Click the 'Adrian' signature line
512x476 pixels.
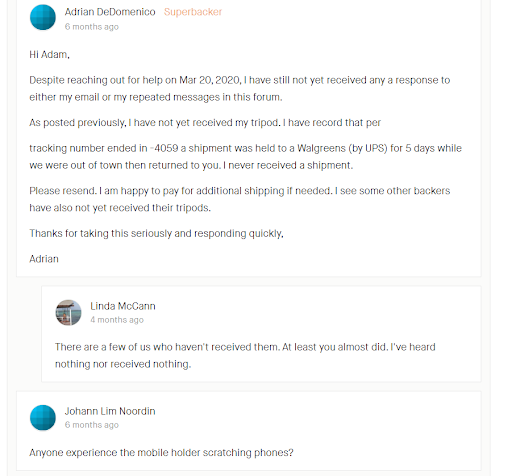pos(44,259)
